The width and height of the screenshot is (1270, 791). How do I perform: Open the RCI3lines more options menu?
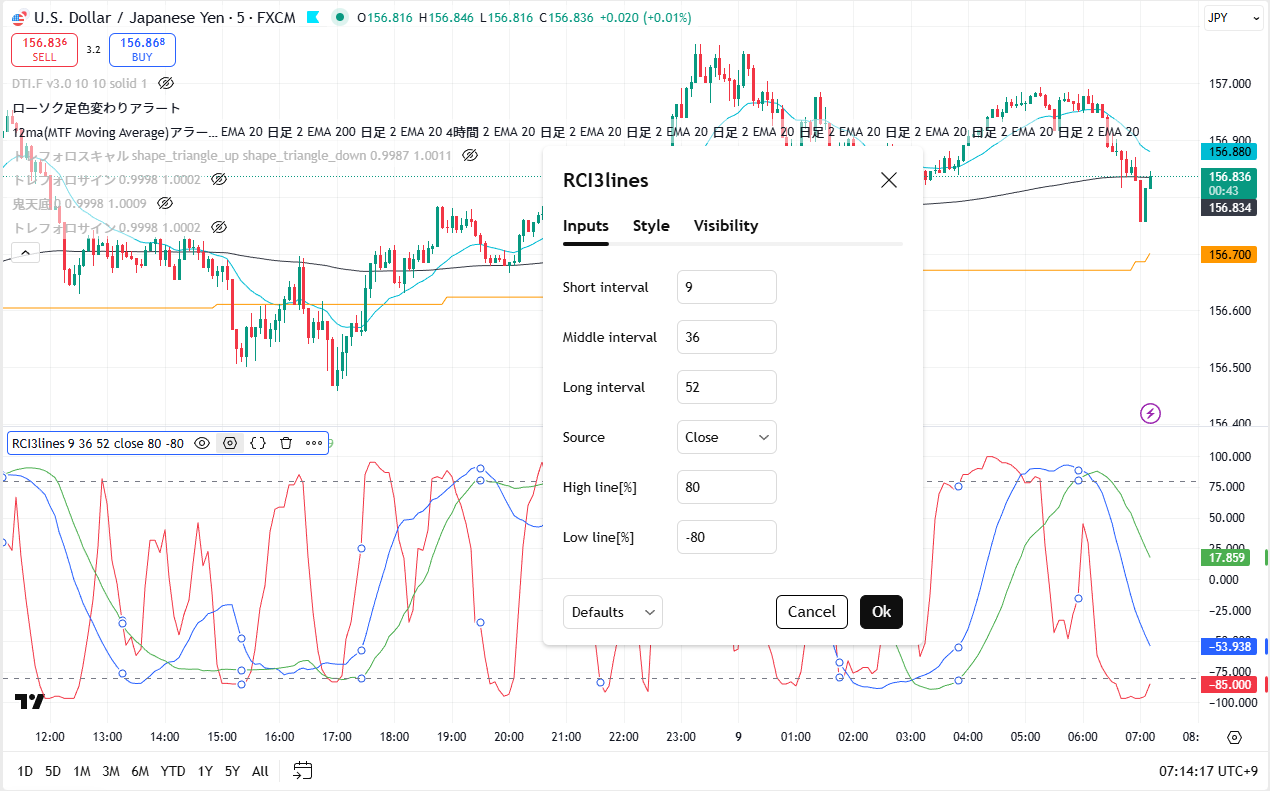(x=314, y=443)
